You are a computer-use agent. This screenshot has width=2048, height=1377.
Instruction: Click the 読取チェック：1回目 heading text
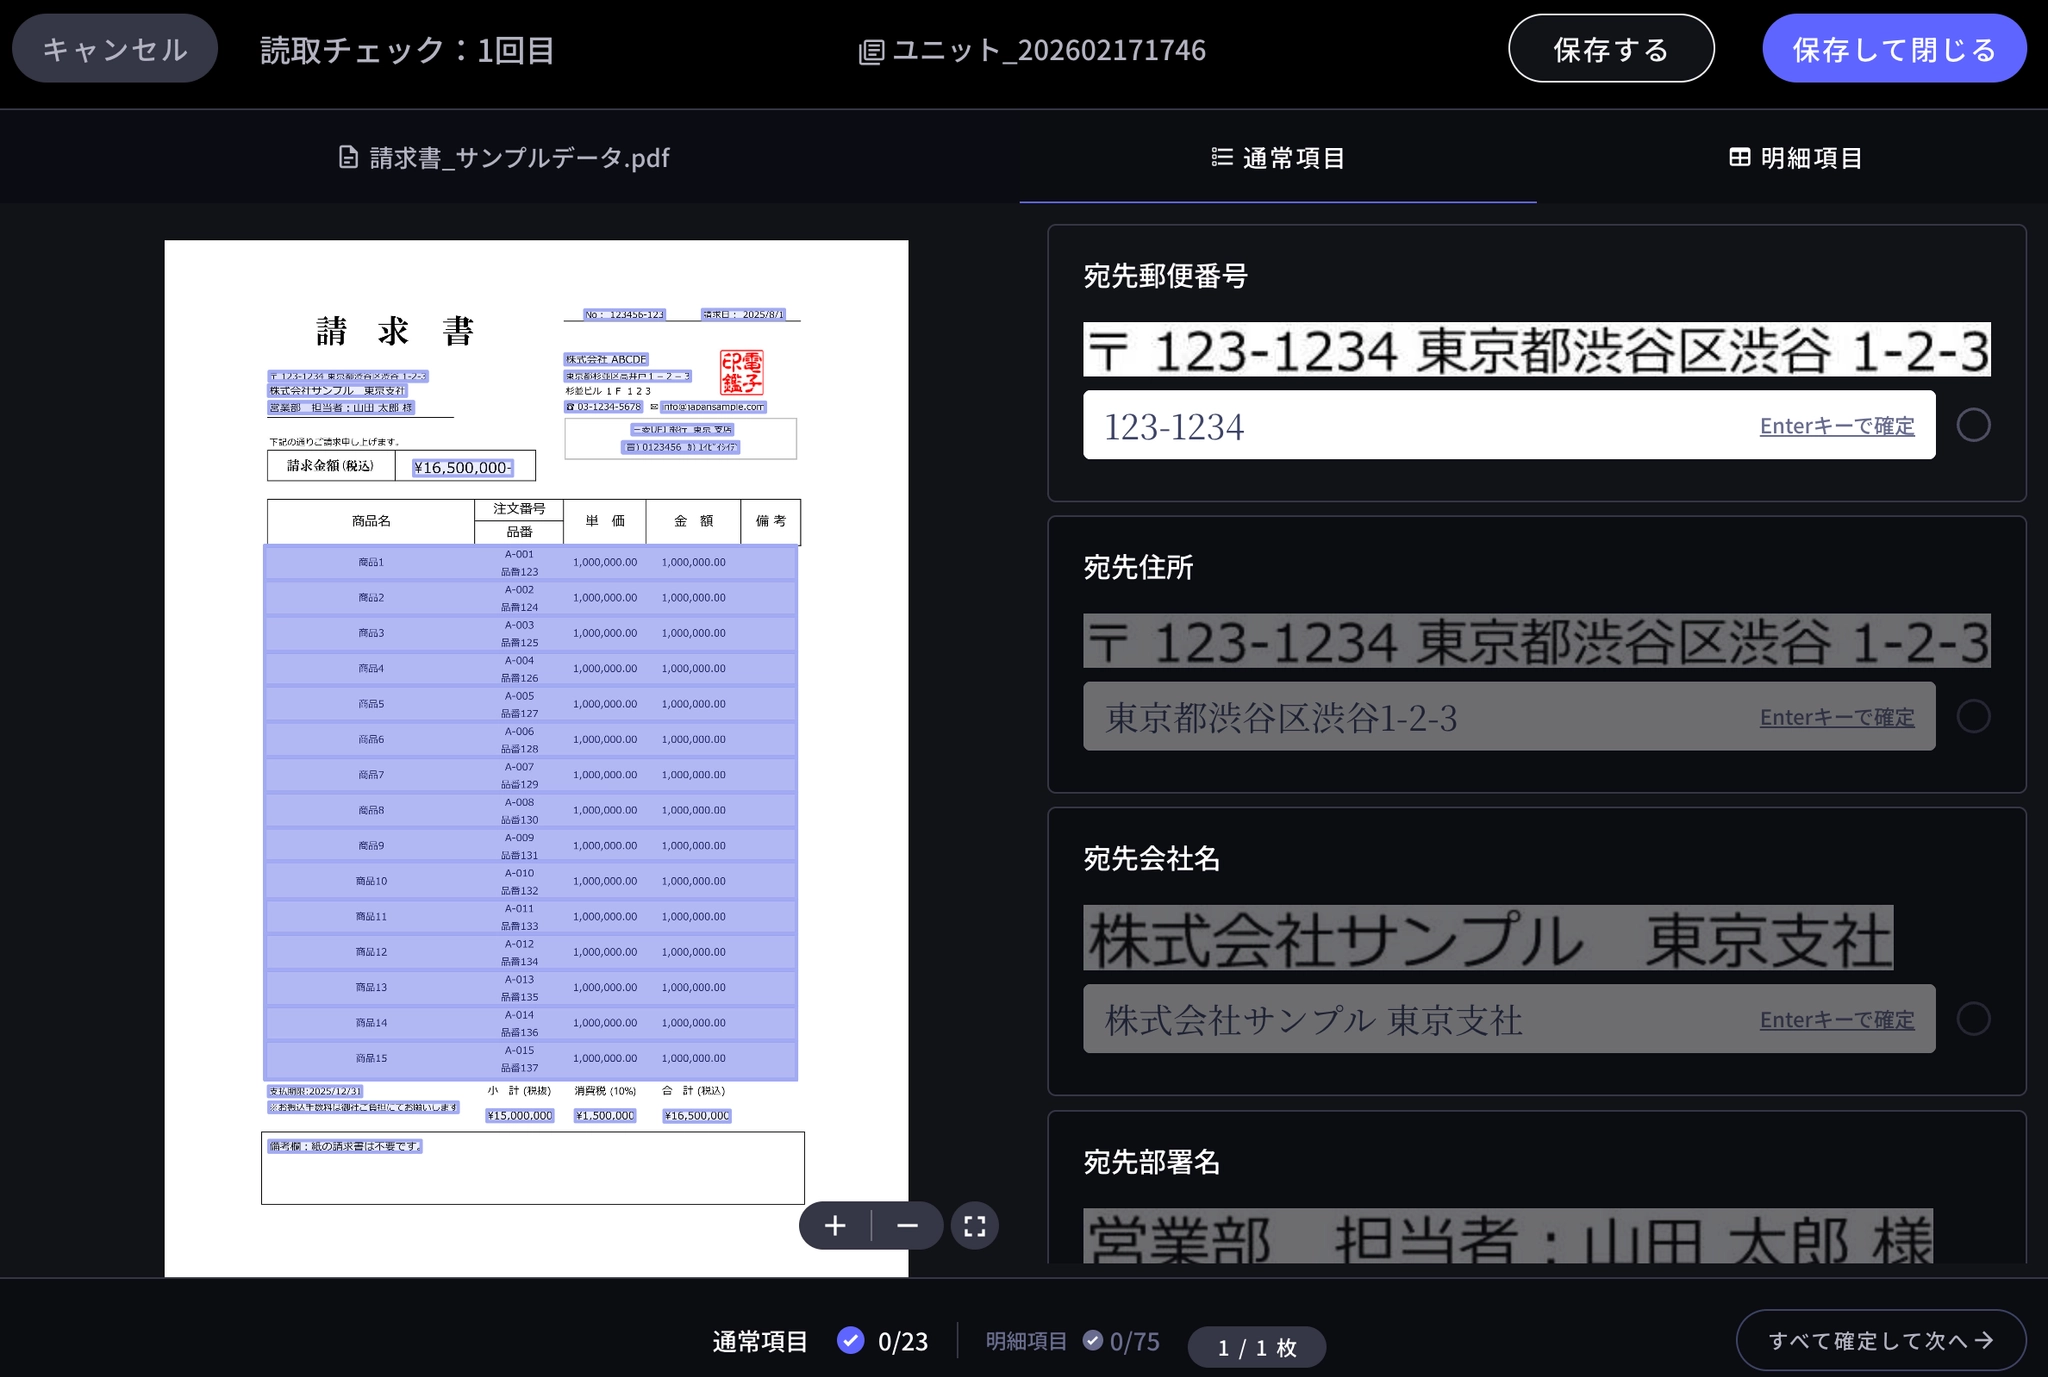coord(408,50)
